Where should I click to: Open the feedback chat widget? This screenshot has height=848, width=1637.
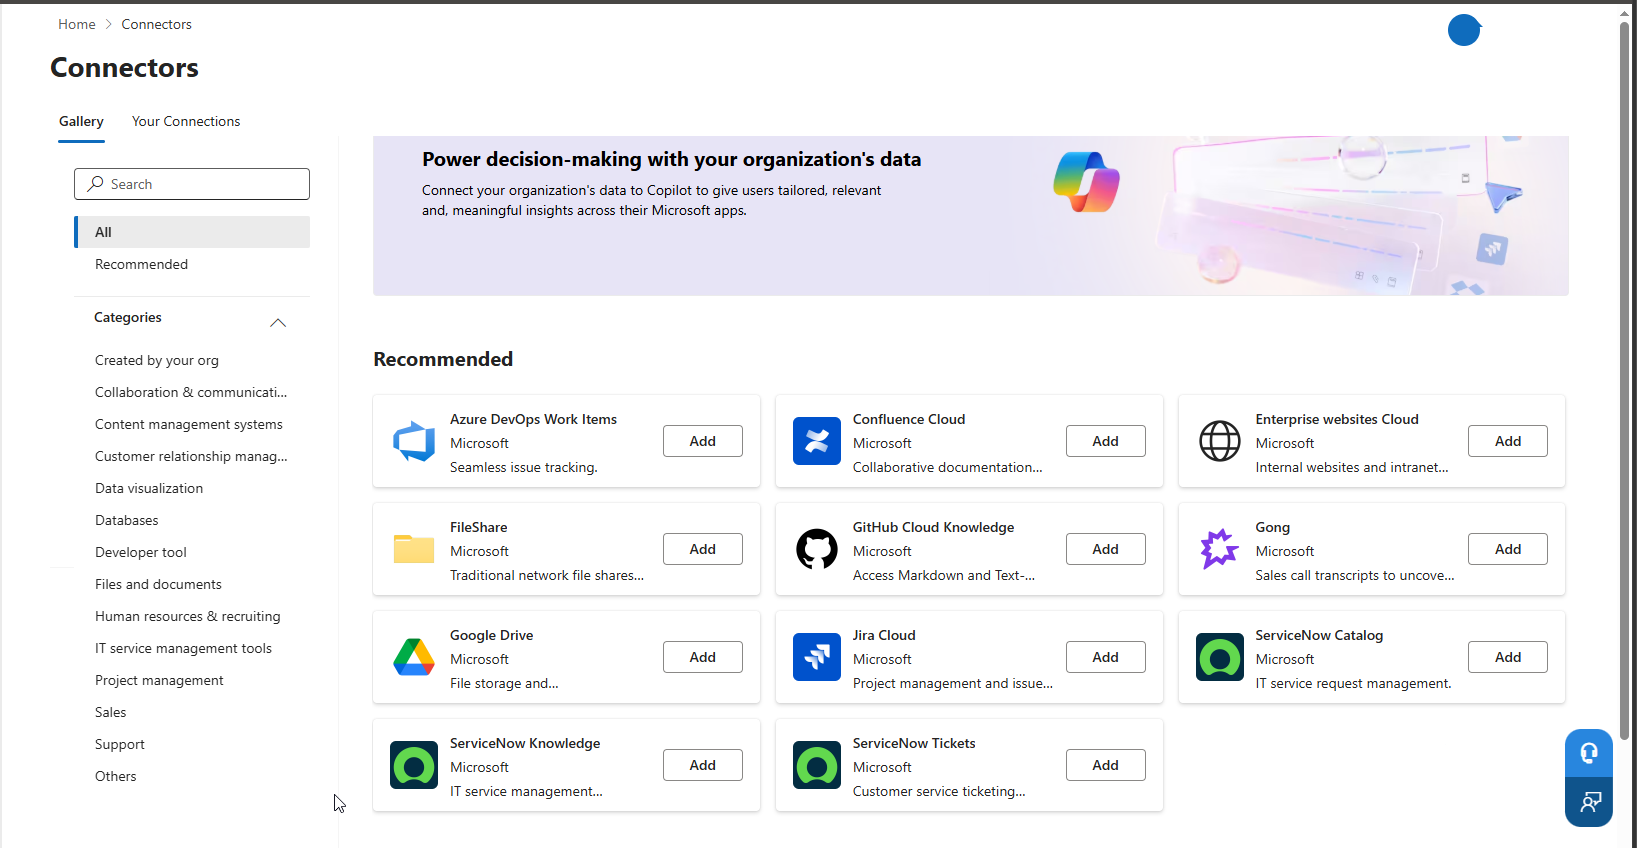tap(1589, 802)
